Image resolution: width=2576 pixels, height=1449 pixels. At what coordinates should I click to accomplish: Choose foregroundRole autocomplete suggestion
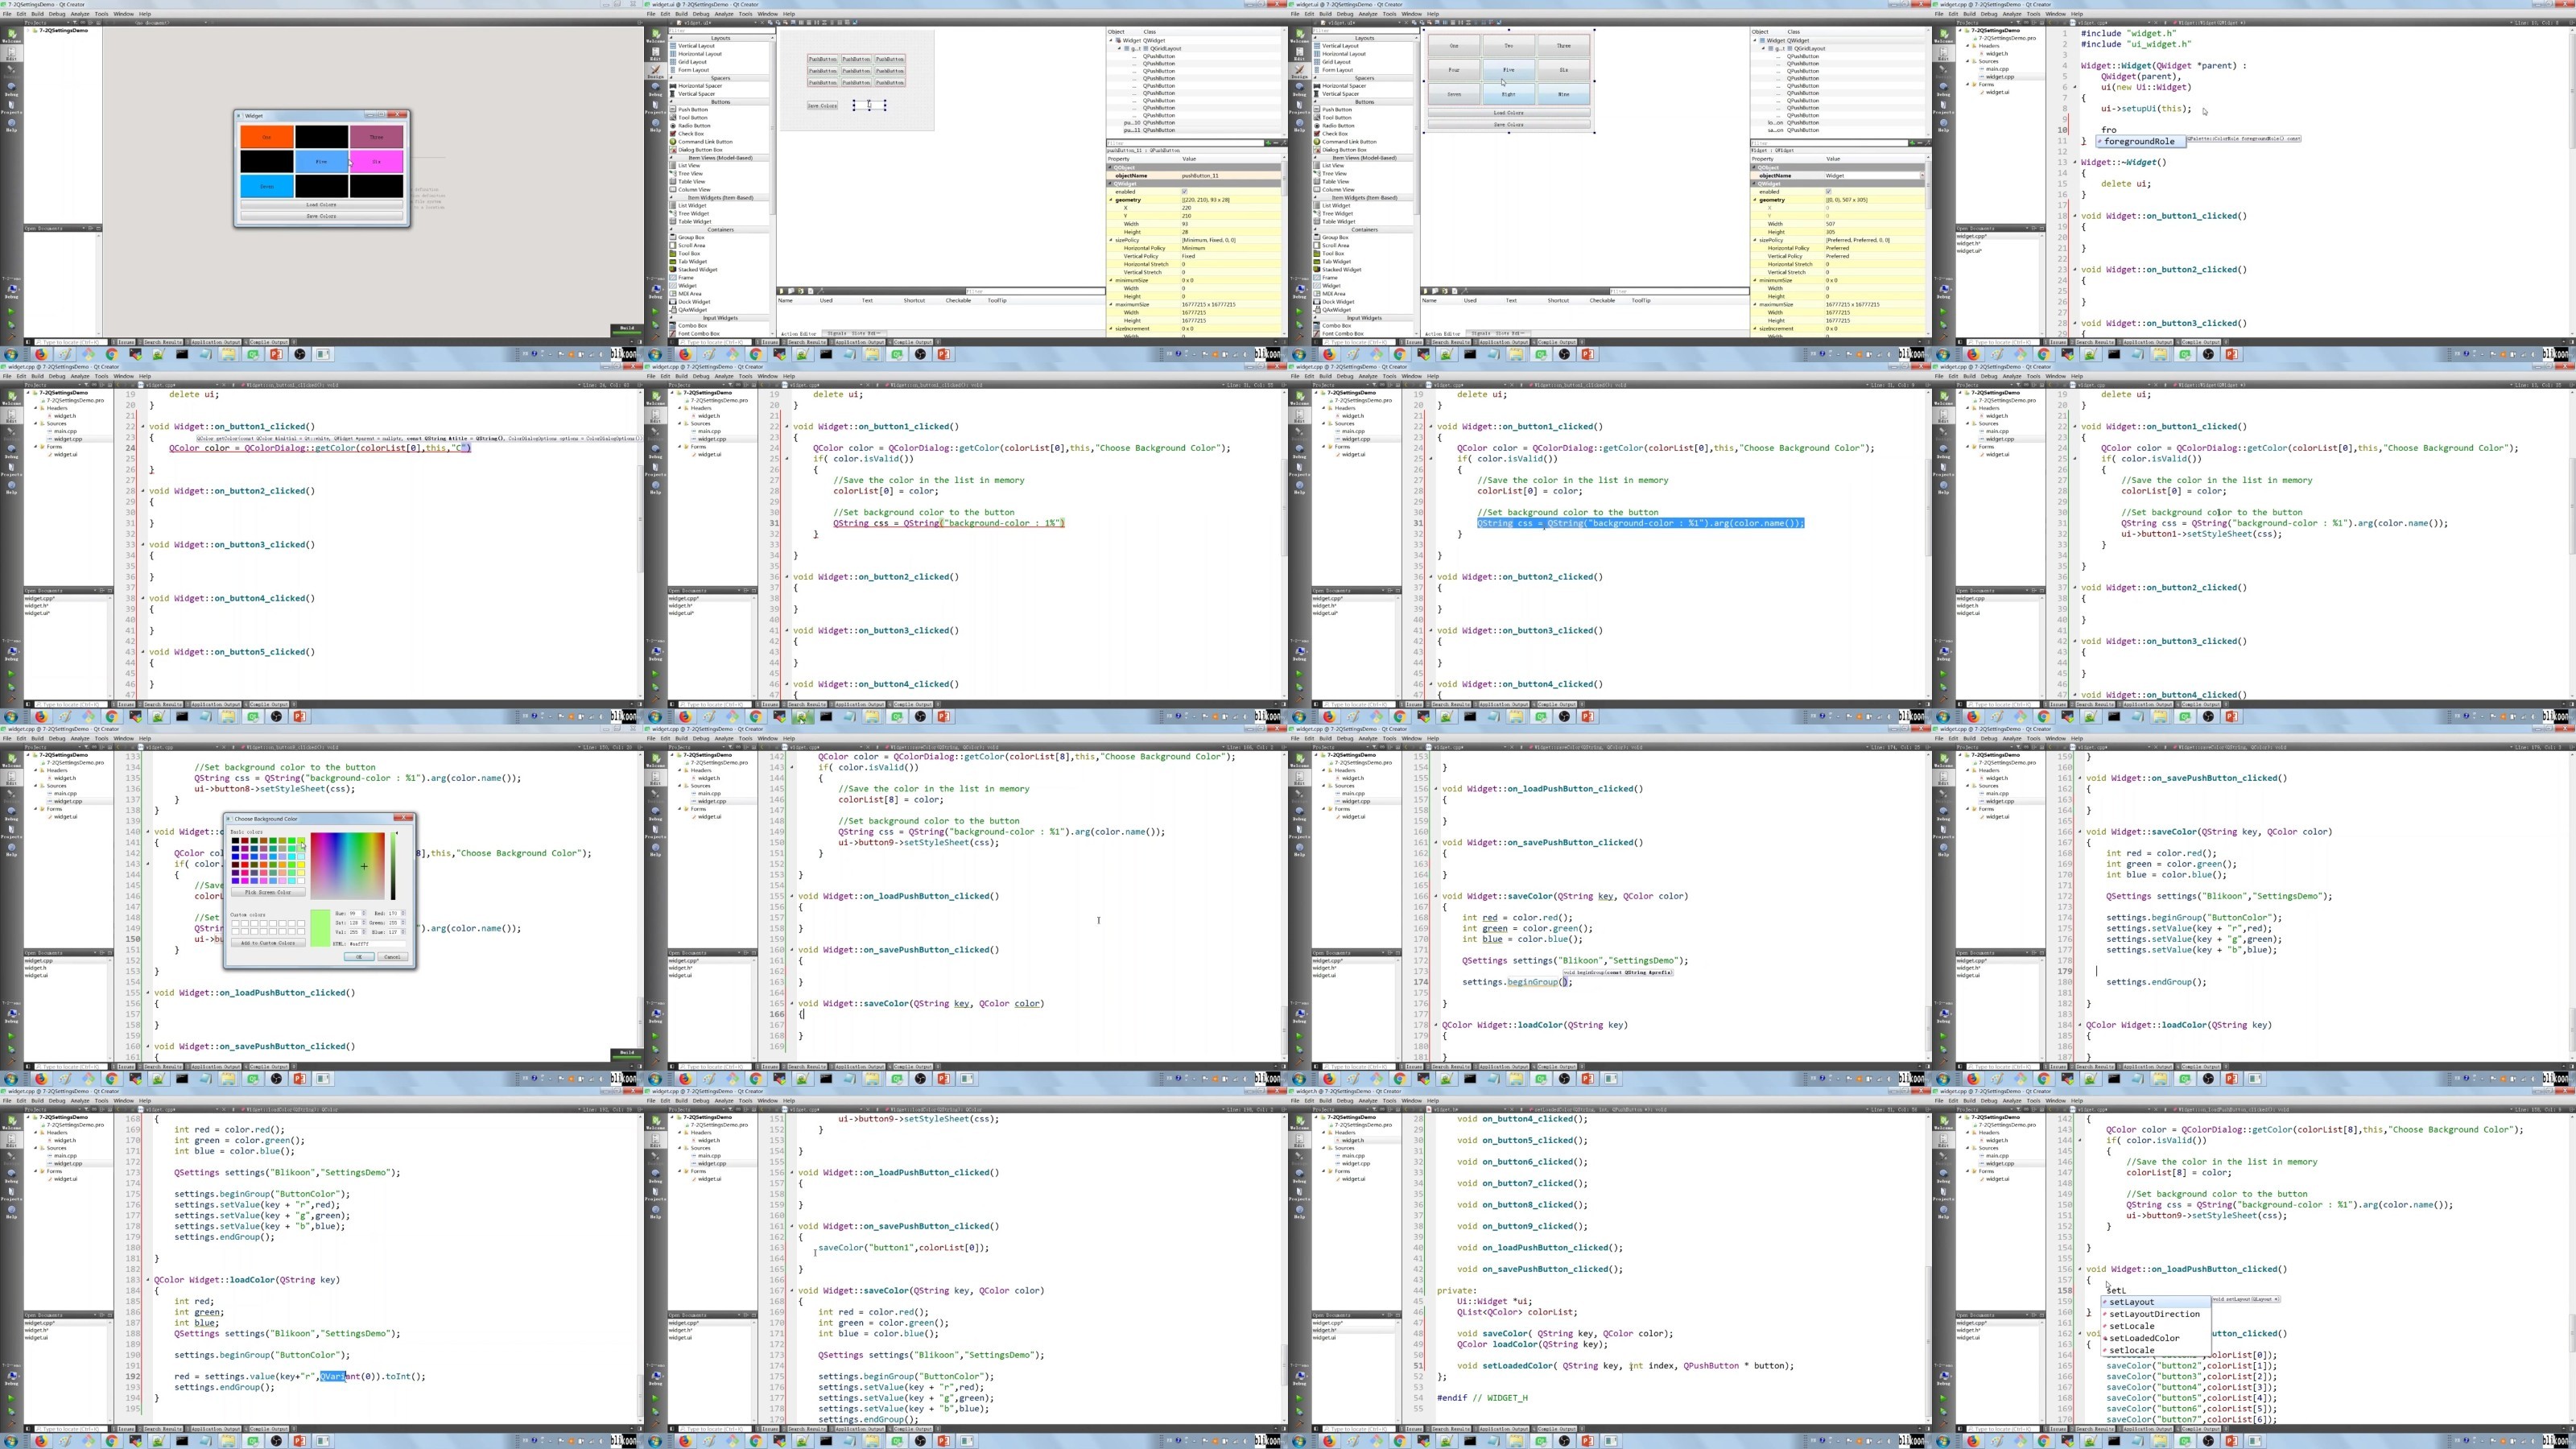[x=2139, y=141]
